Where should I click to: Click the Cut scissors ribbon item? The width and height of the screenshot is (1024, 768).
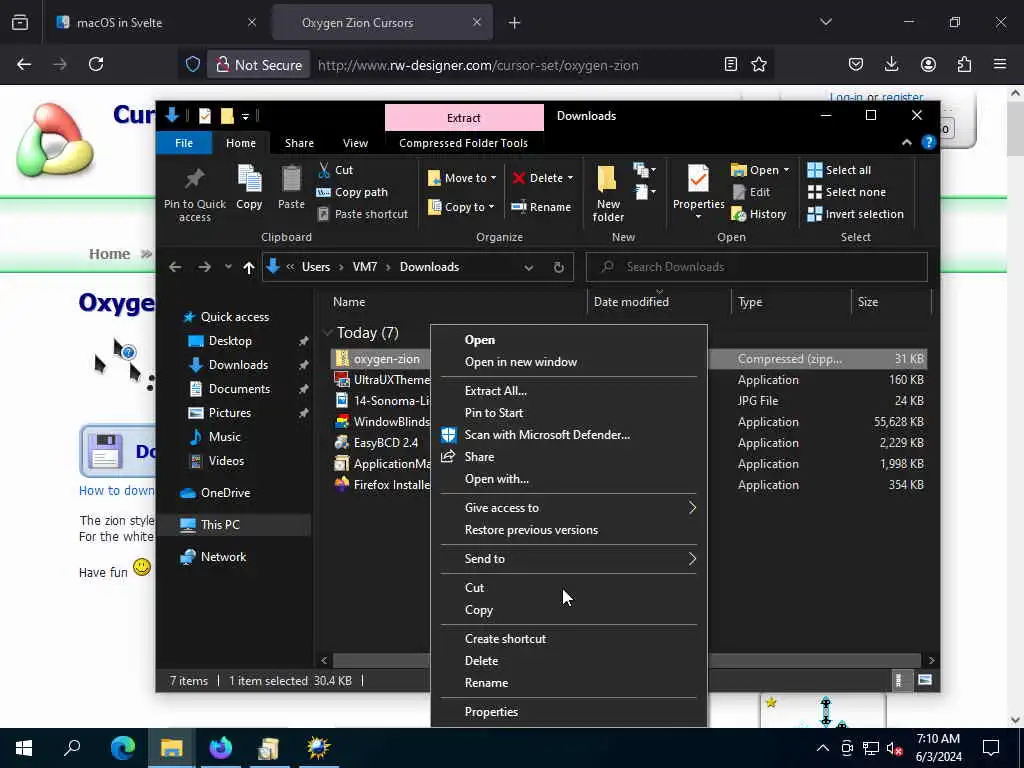click(336, 170)
